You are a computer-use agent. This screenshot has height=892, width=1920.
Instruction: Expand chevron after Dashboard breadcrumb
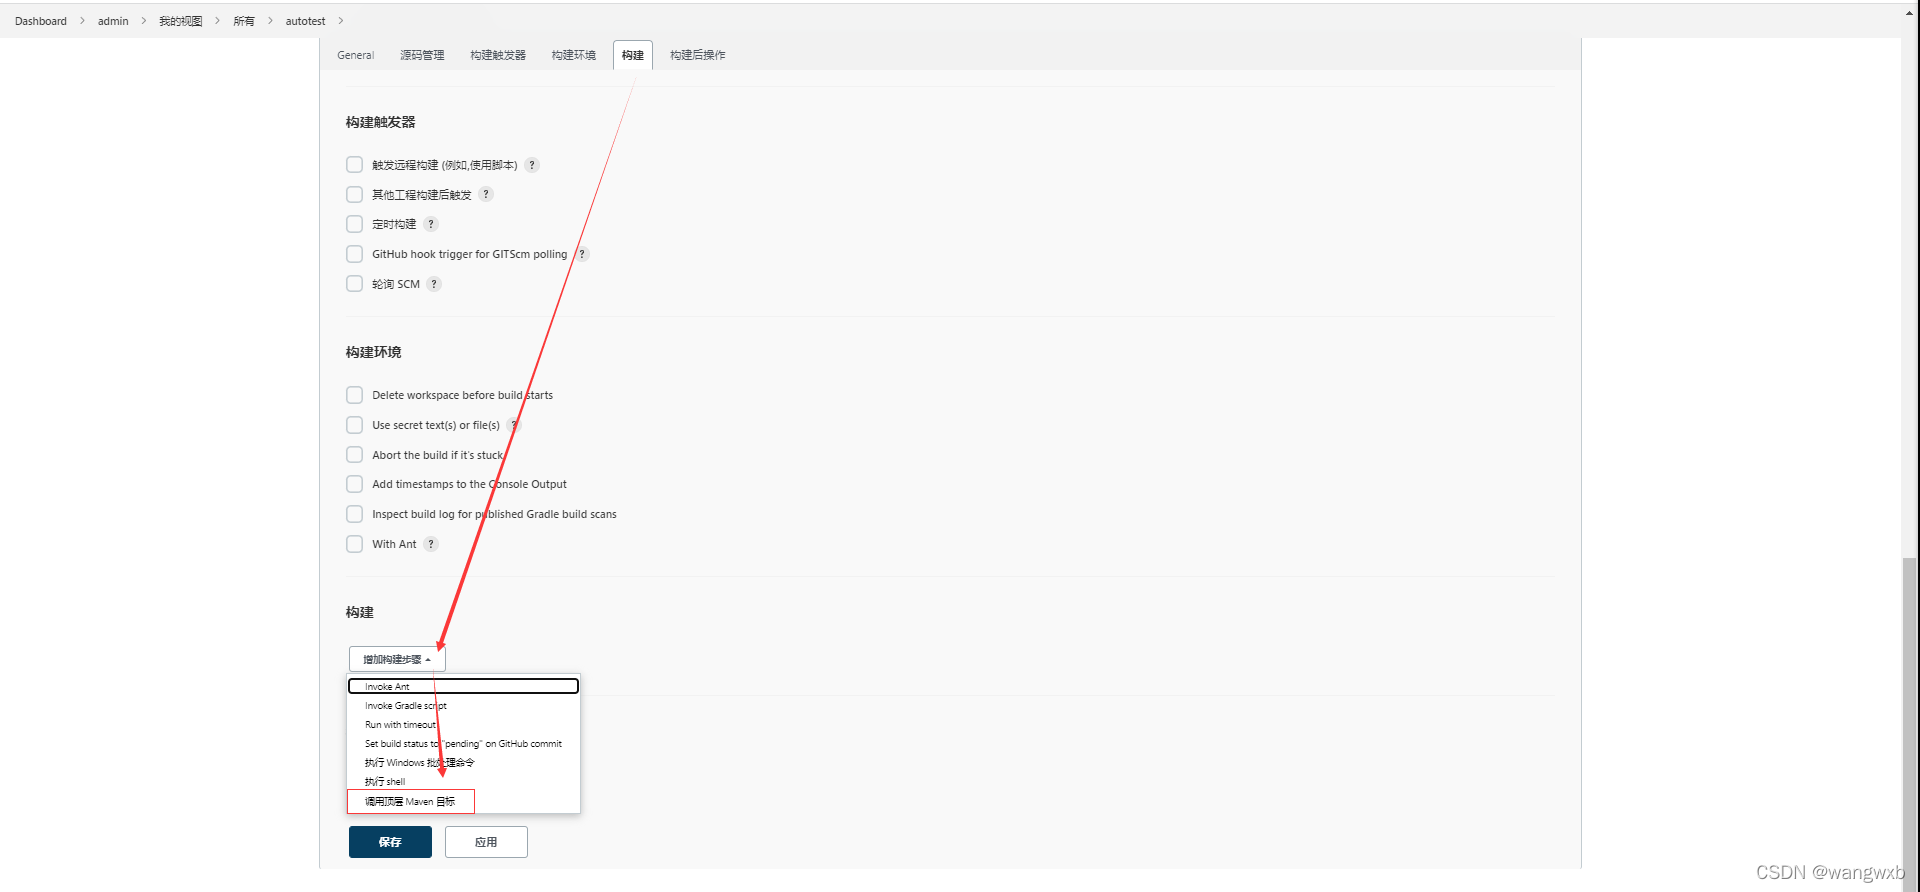82,21
